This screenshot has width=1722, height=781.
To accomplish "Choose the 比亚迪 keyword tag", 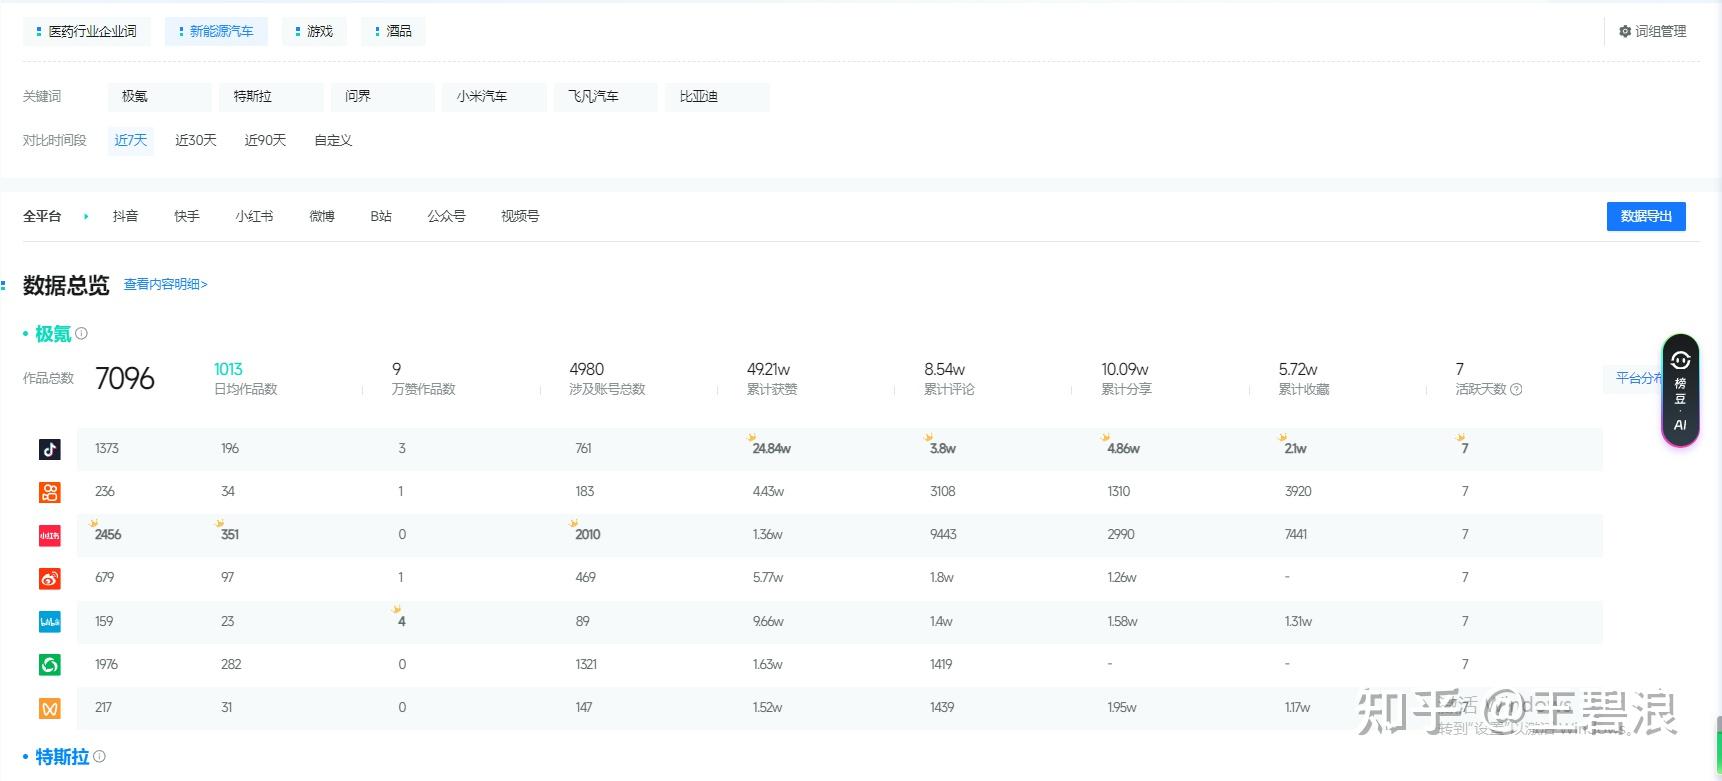I will tap(717, 96).
